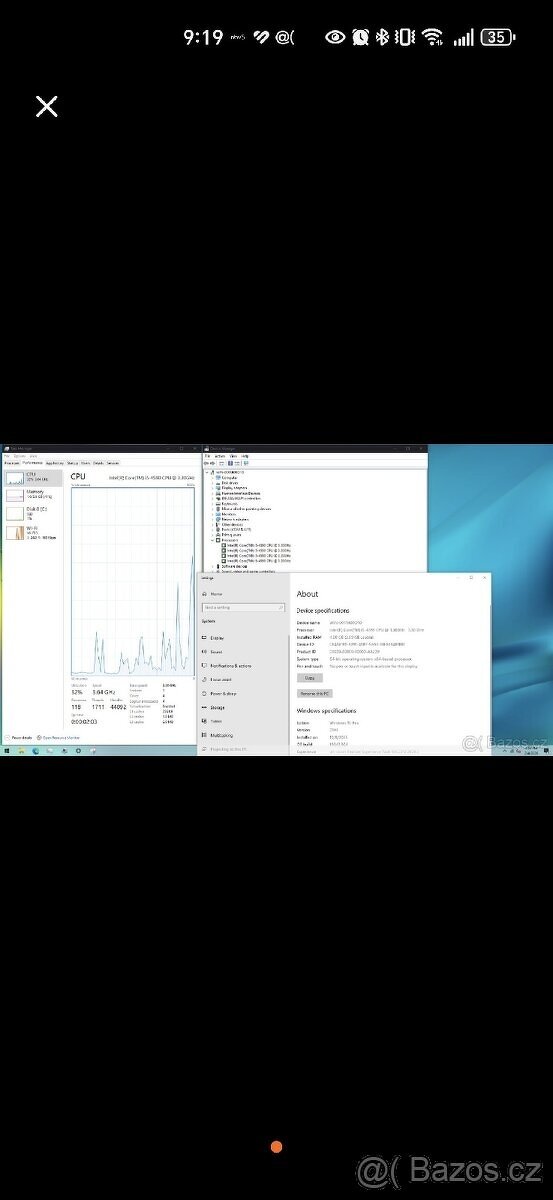
Task: Tap the Bluetooth icon in status bar
Action: (x=380, y=37)
